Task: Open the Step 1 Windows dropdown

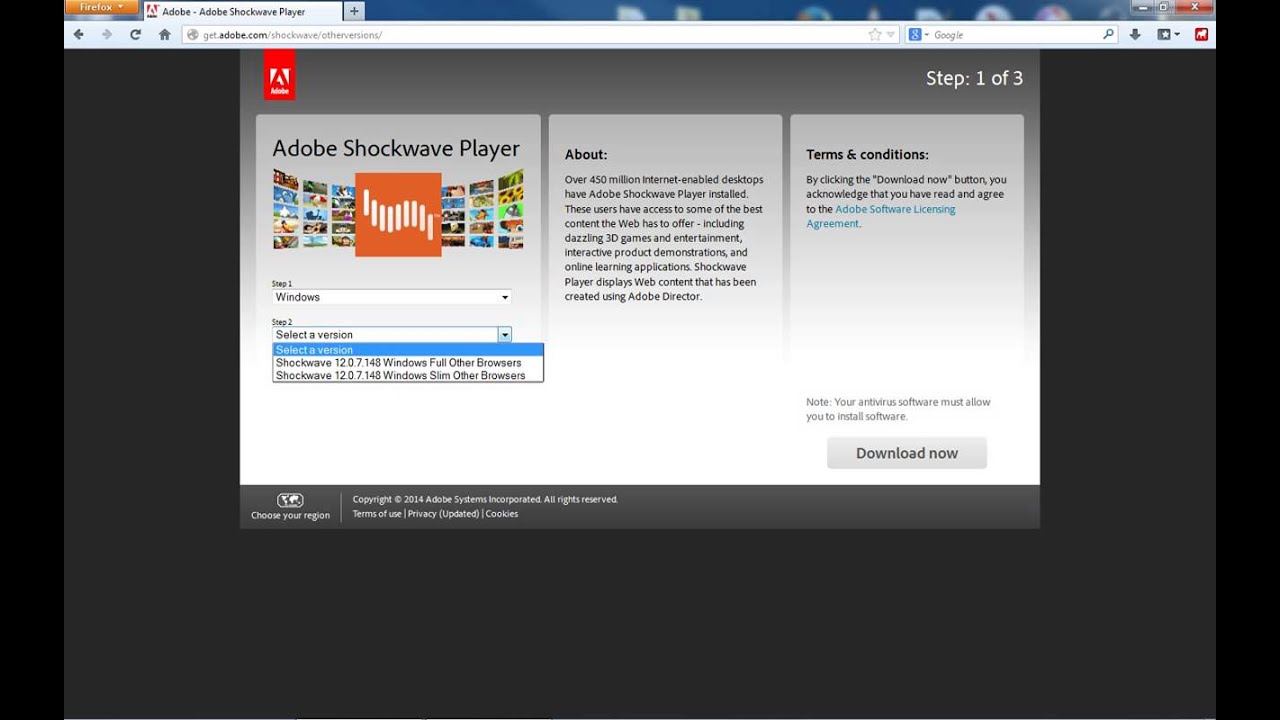Action: click(392, 297)
